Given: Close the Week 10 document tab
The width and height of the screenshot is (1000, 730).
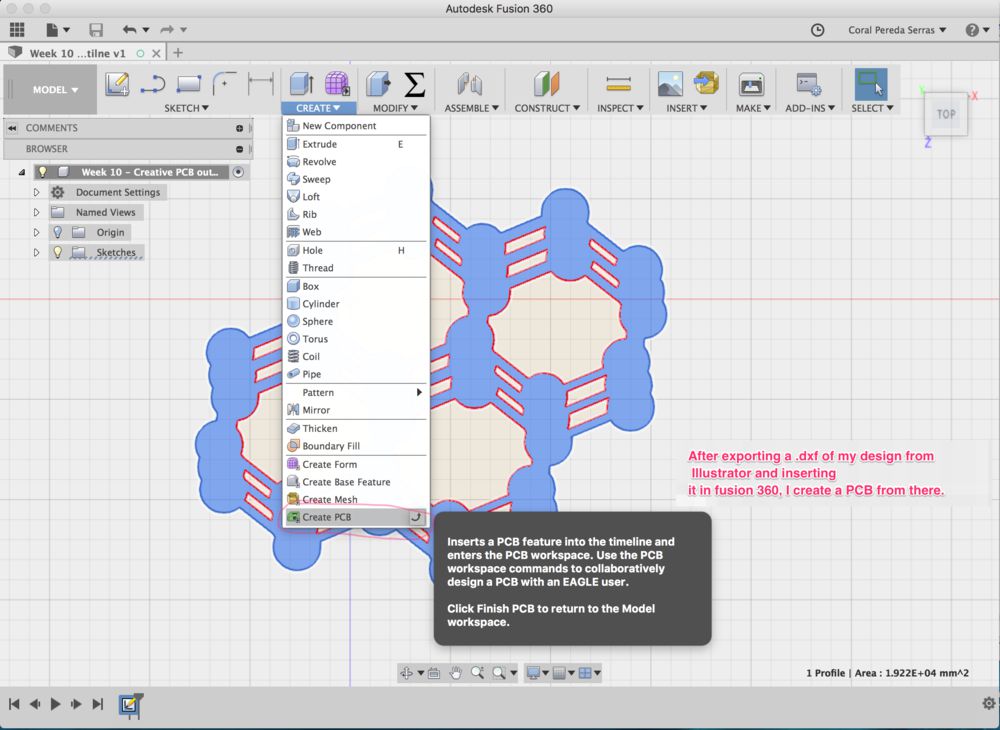Looking at the screenshot, I should [x=156, y=54].
